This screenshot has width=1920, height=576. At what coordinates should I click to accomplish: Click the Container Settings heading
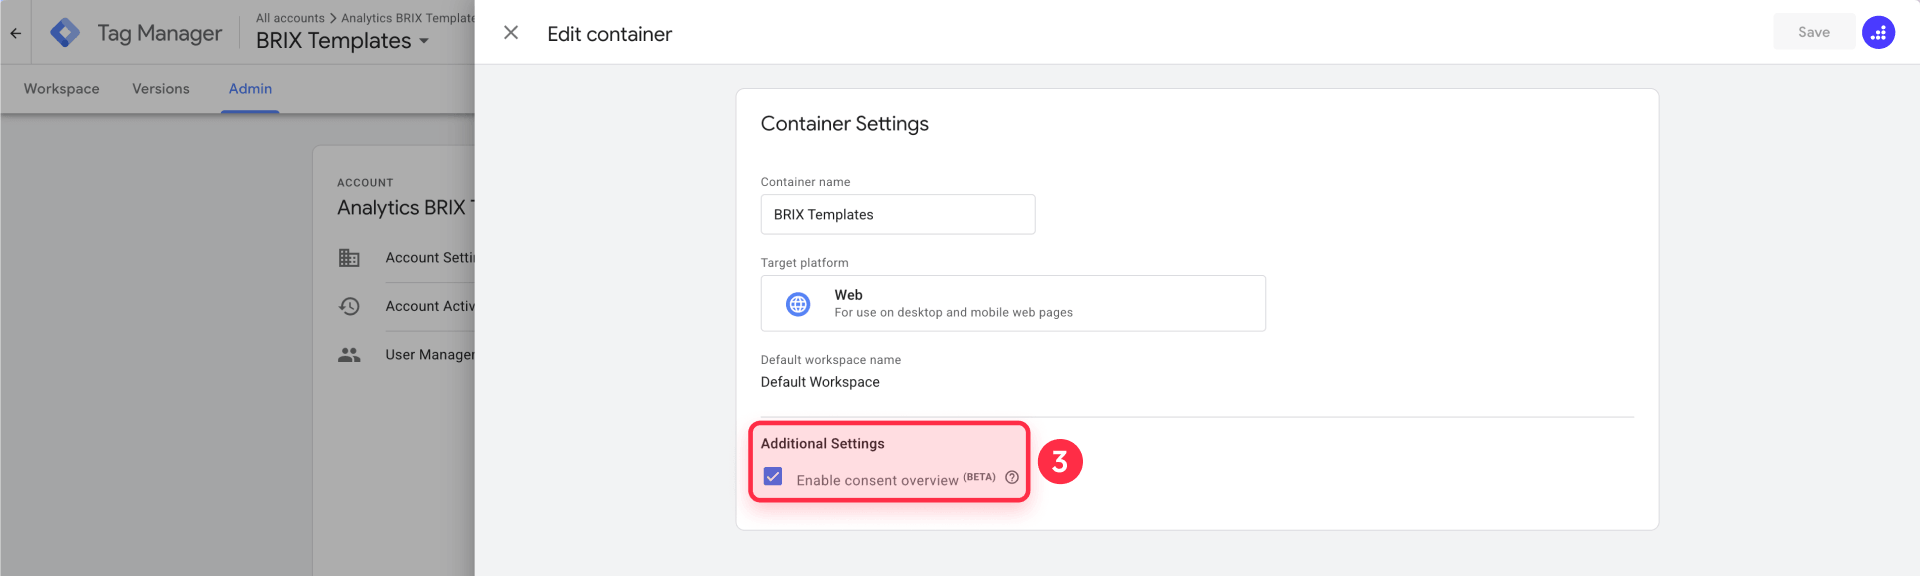tap(845, 124)
